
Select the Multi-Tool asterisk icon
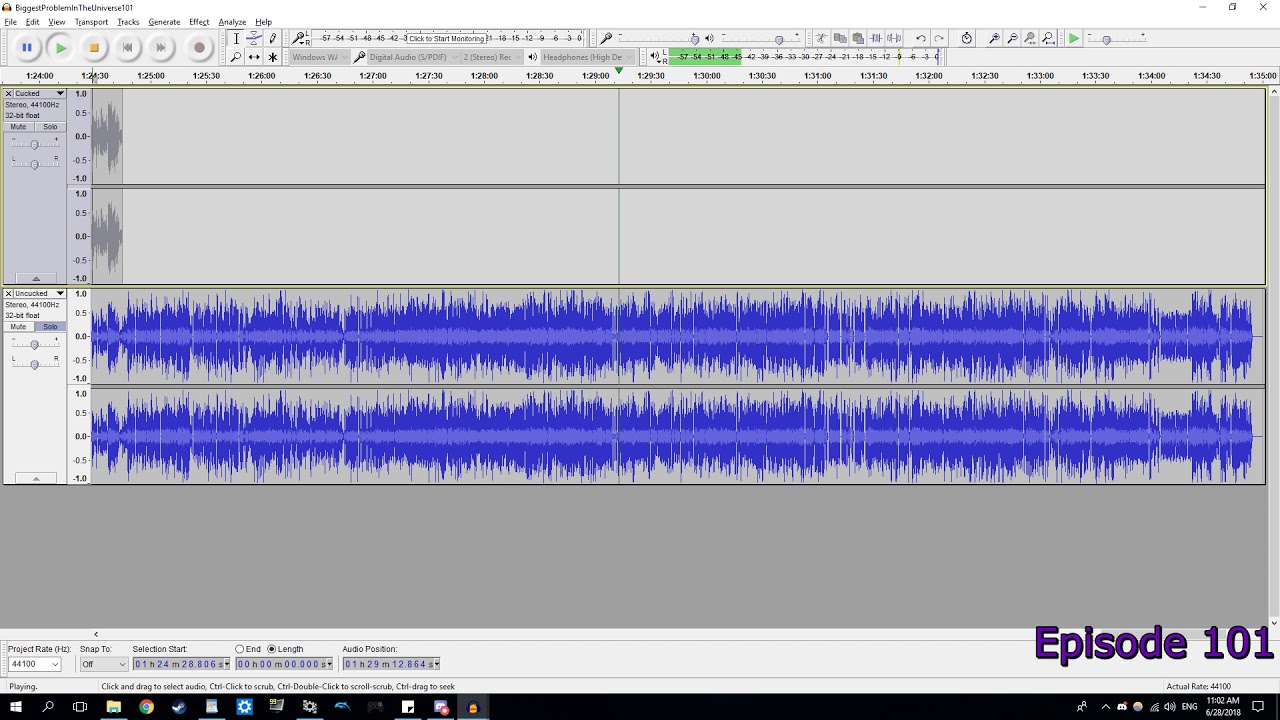tap(272, 57)
